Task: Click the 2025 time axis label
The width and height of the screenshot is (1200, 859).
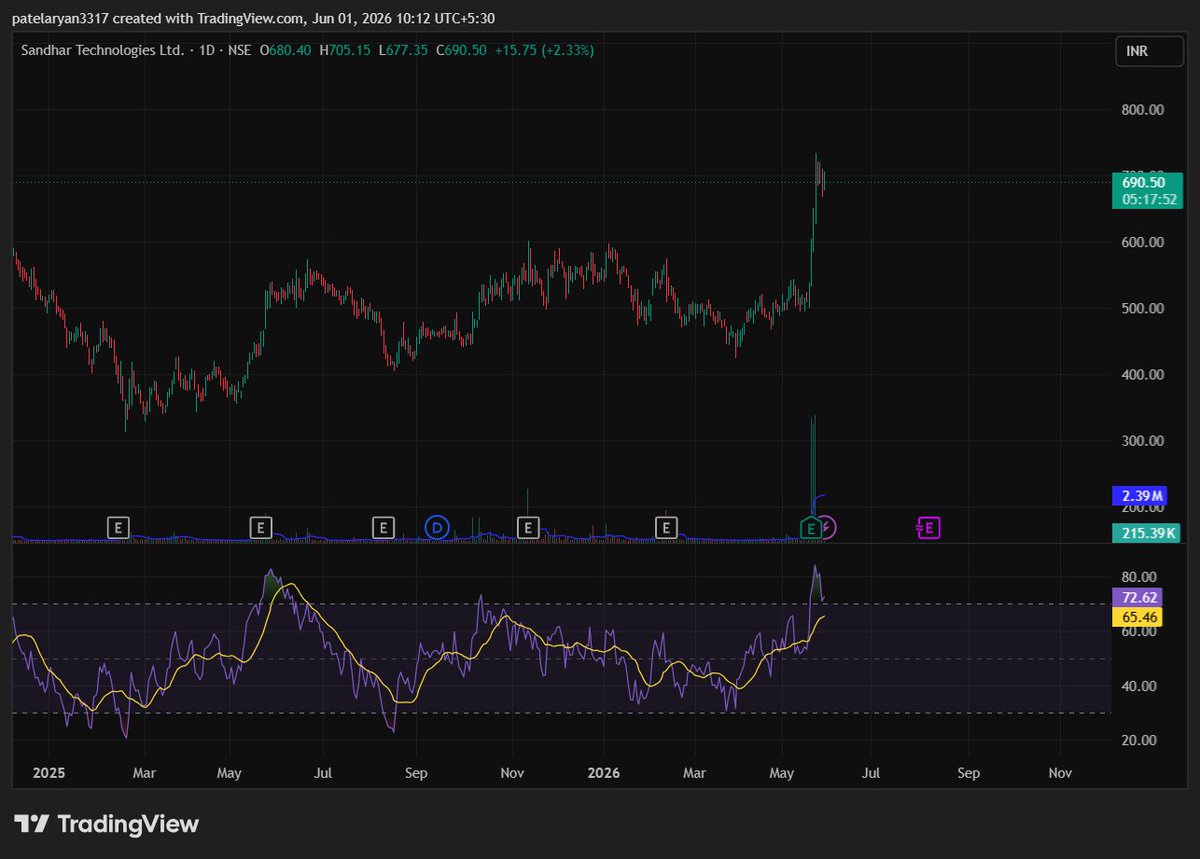Action: [x=48, y=773]
